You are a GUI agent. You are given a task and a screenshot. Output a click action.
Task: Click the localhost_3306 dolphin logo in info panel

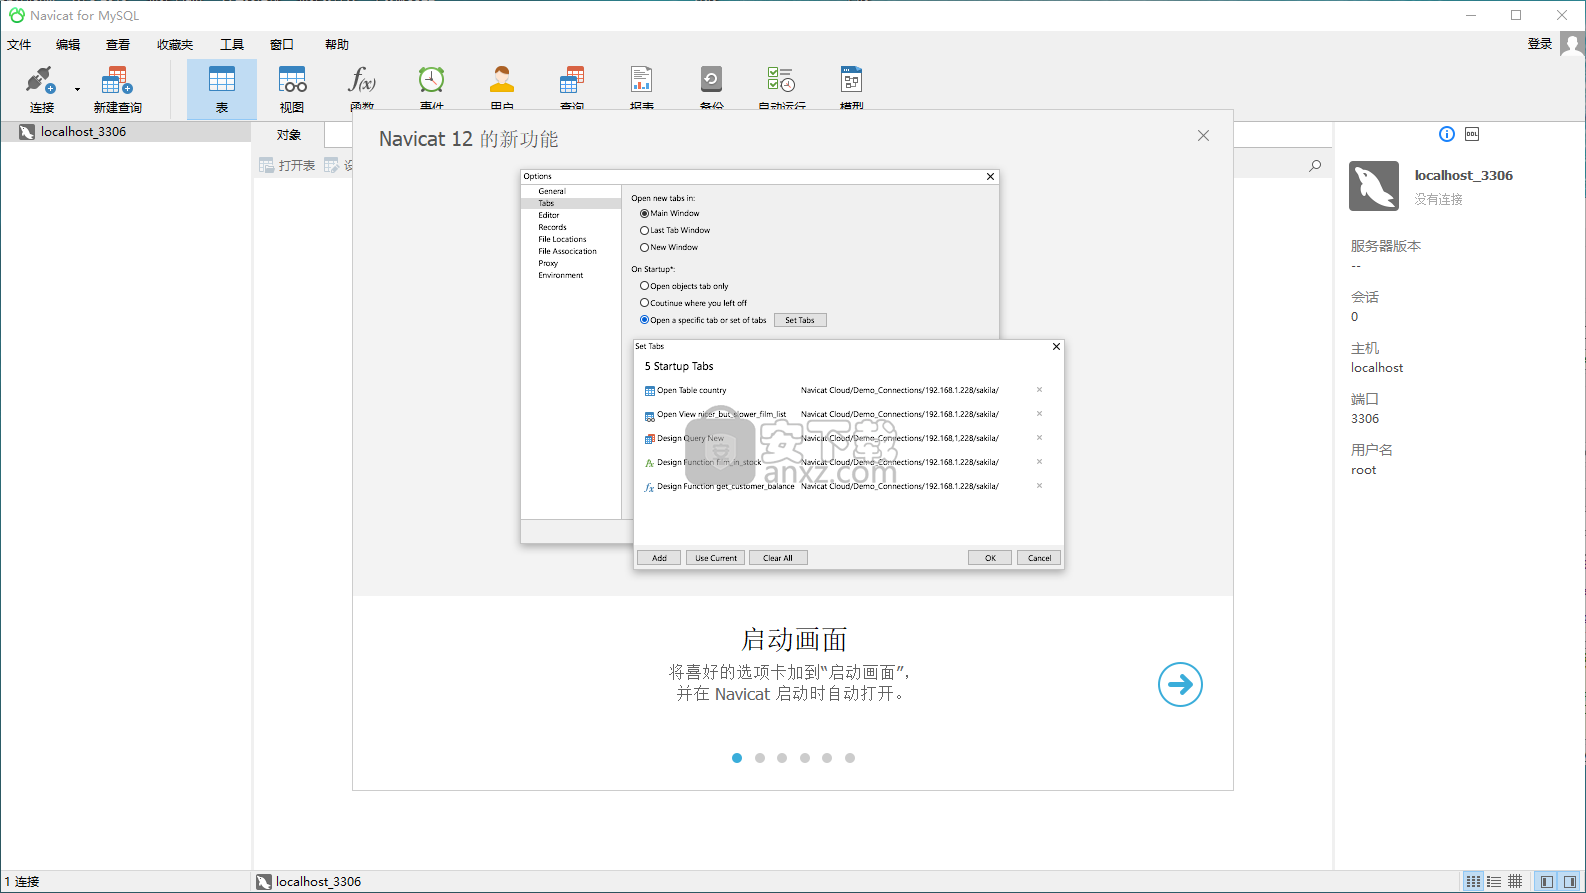(x=1374, y=186)
